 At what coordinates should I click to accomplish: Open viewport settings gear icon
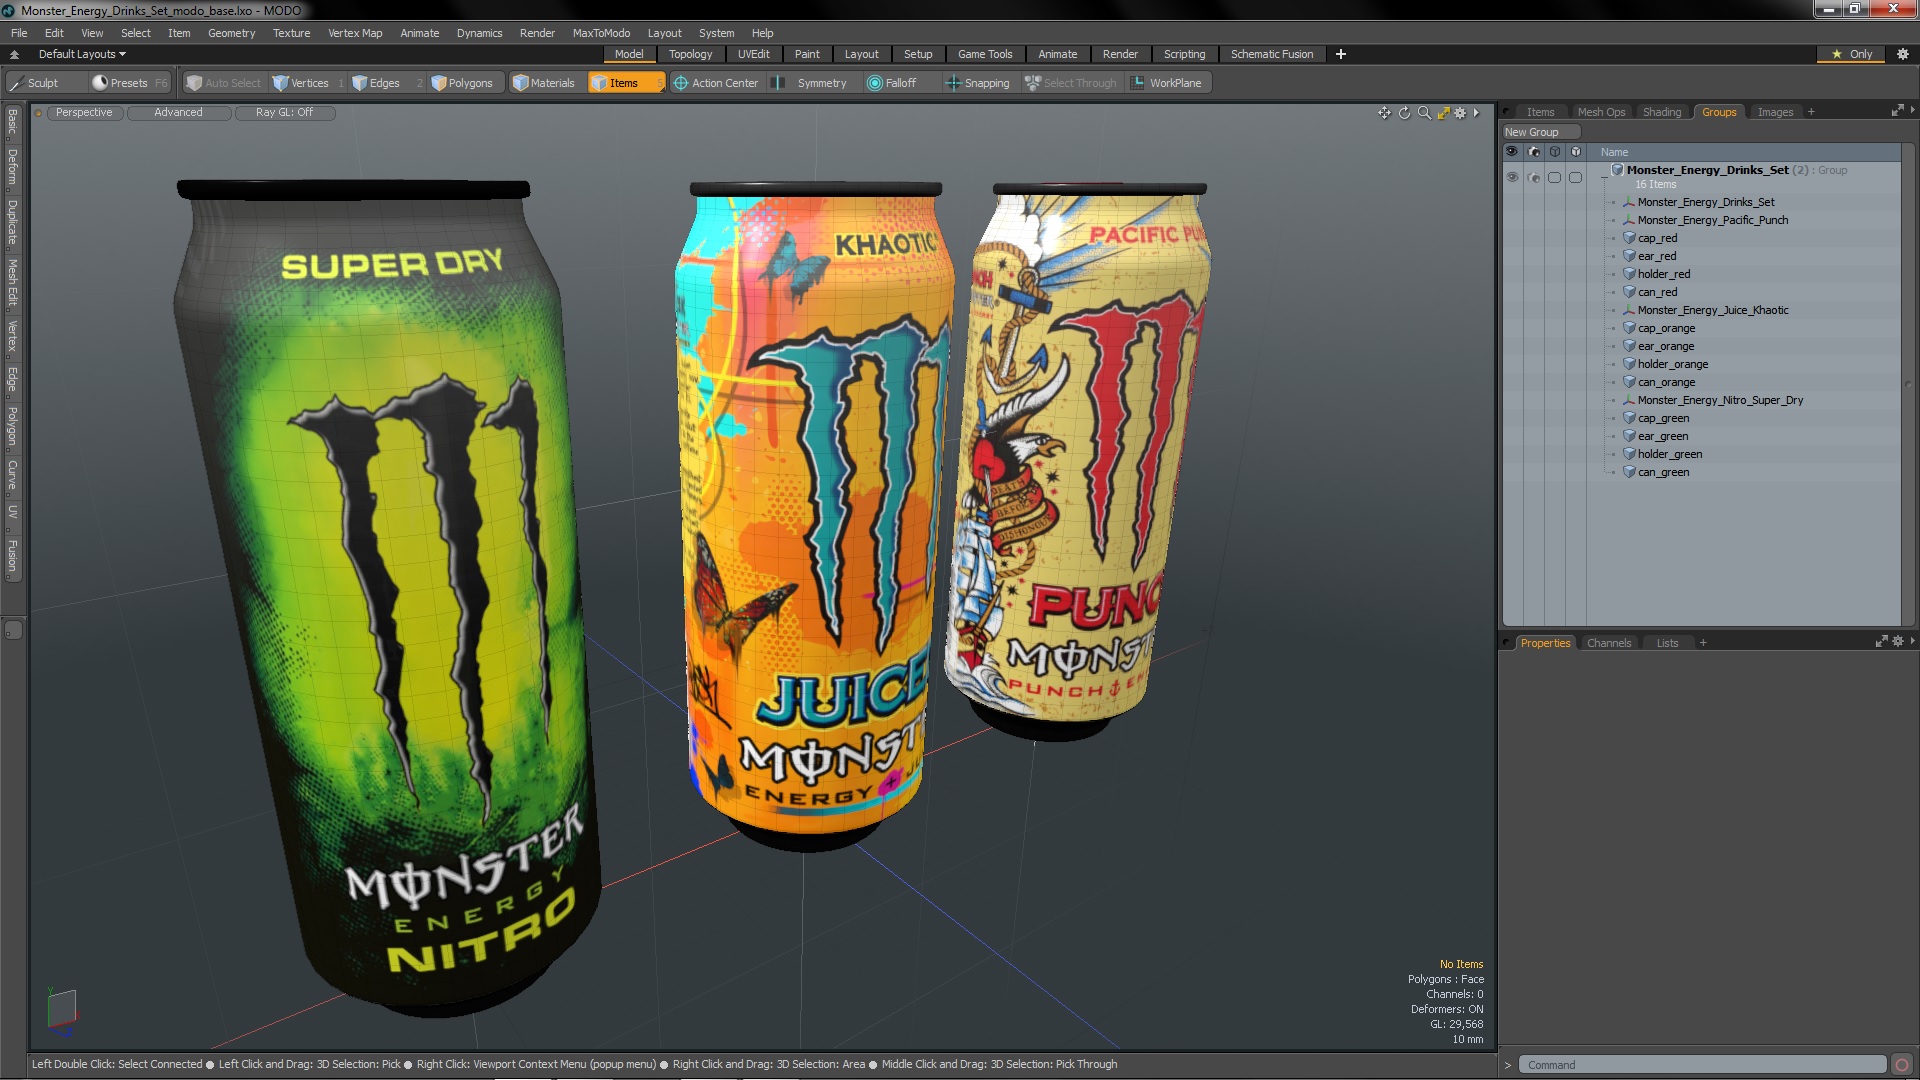(1460, 113)
